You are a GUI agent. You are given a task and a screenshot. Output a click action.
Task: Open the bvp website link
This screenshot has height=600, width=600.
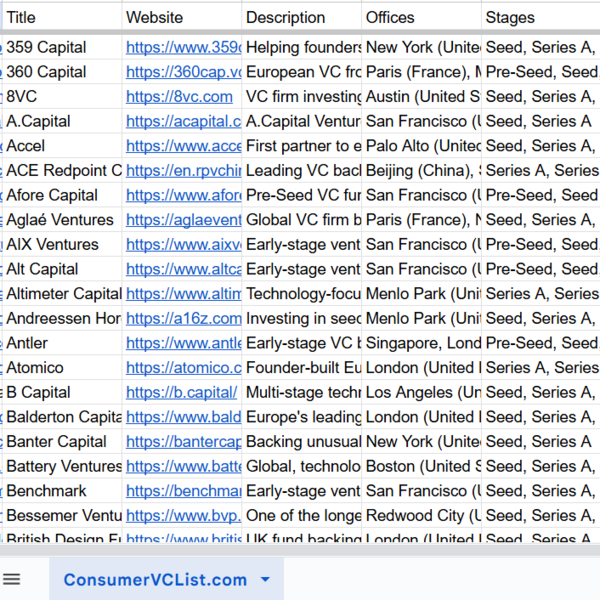[x=184, y=515]
